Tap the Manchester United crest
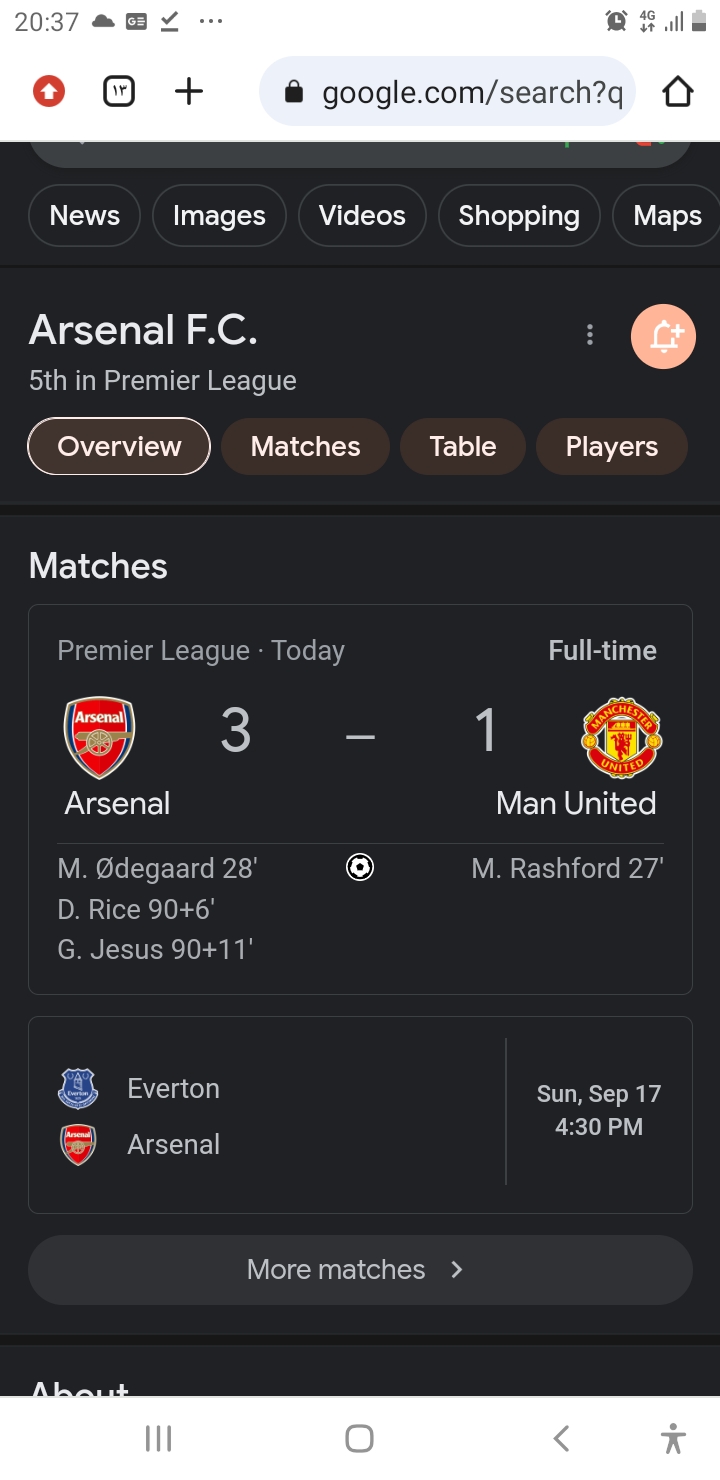The height and width of the screenshot is (1480, 720). (x=621, y=738)
